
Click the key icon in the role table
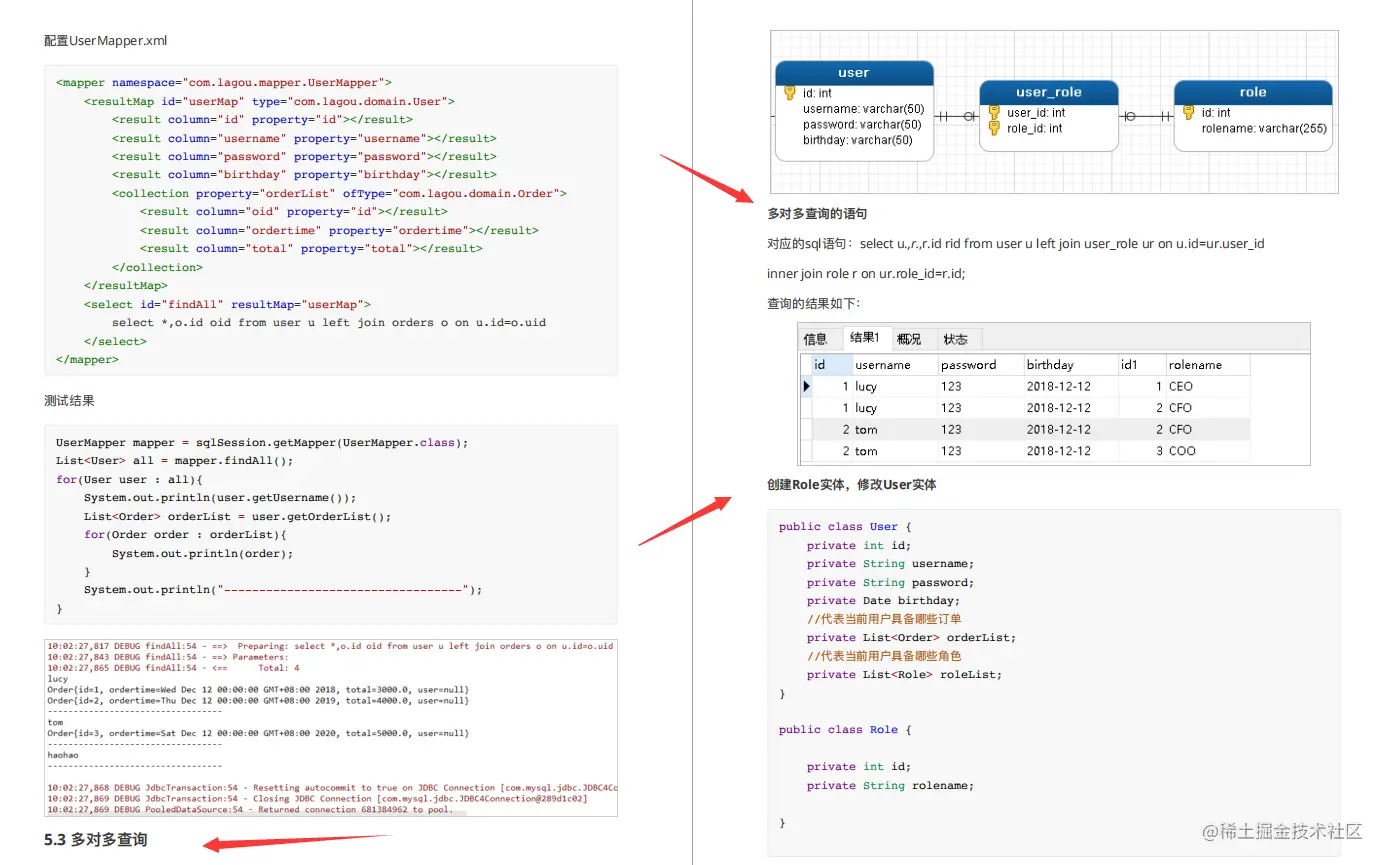click(1189, 113)
